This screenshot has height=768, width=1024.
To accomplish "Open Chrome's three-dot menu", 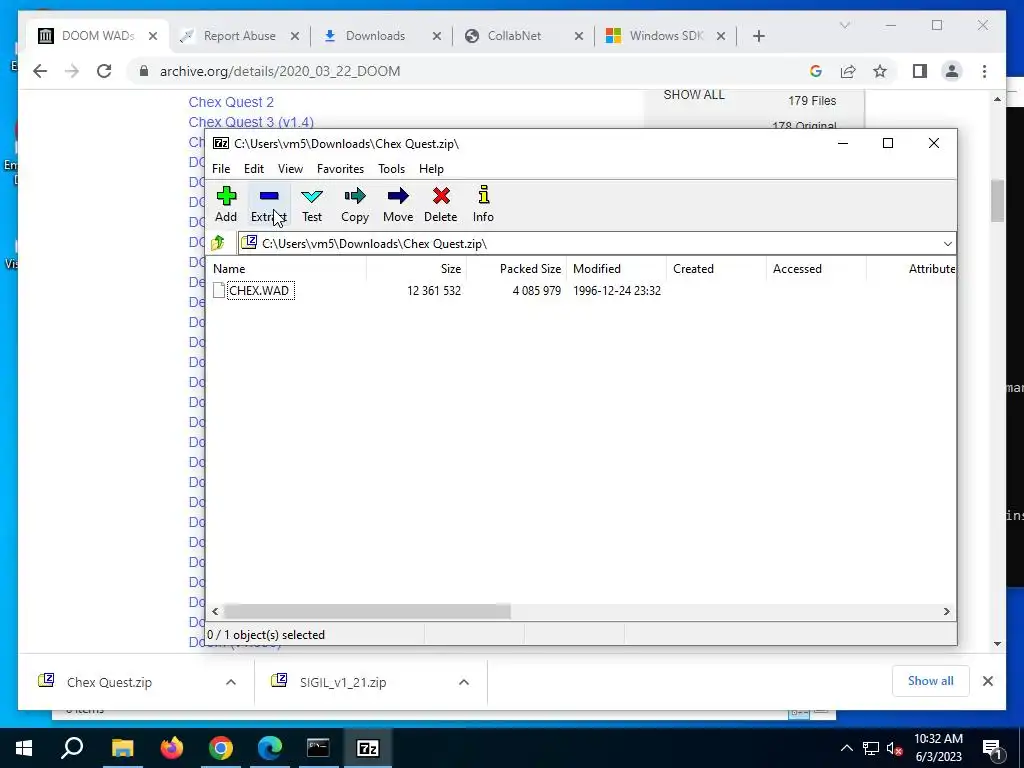I will pos(984,71).
